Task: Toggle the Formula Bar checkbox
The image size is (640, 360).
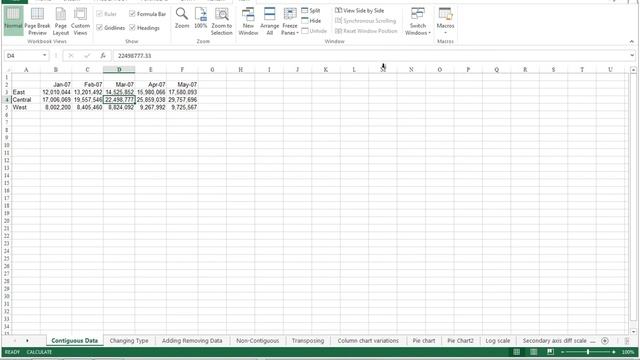Action: (148, 14)
